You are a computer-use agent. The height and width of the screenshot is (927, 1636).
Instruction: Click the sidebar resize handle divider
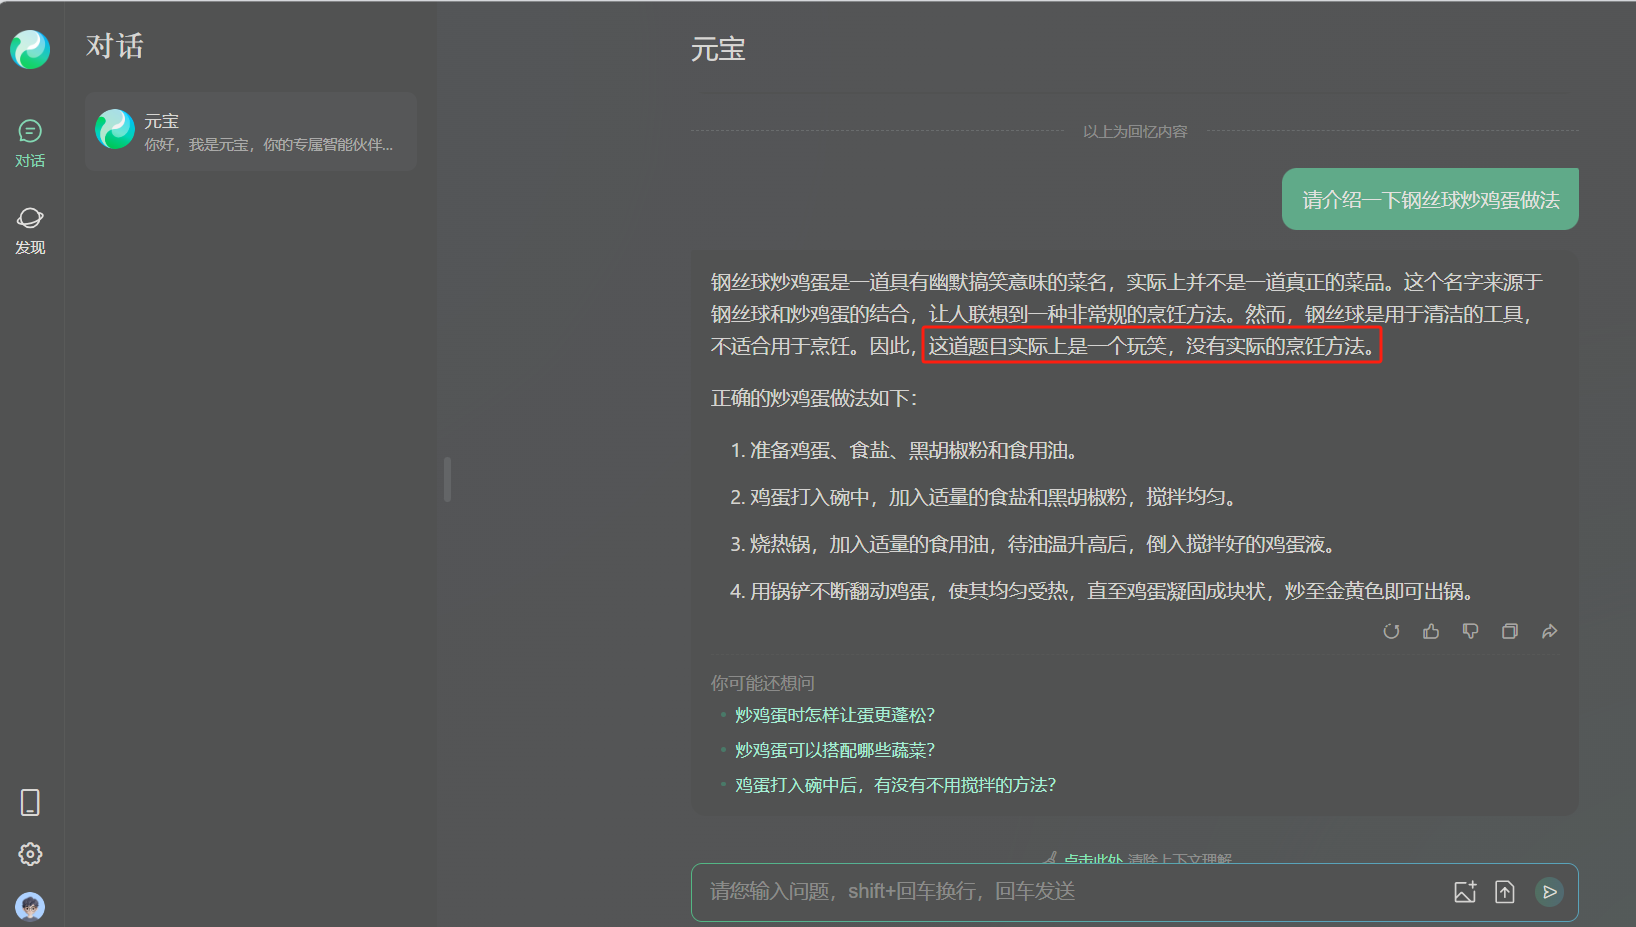[x=447, y=480]
